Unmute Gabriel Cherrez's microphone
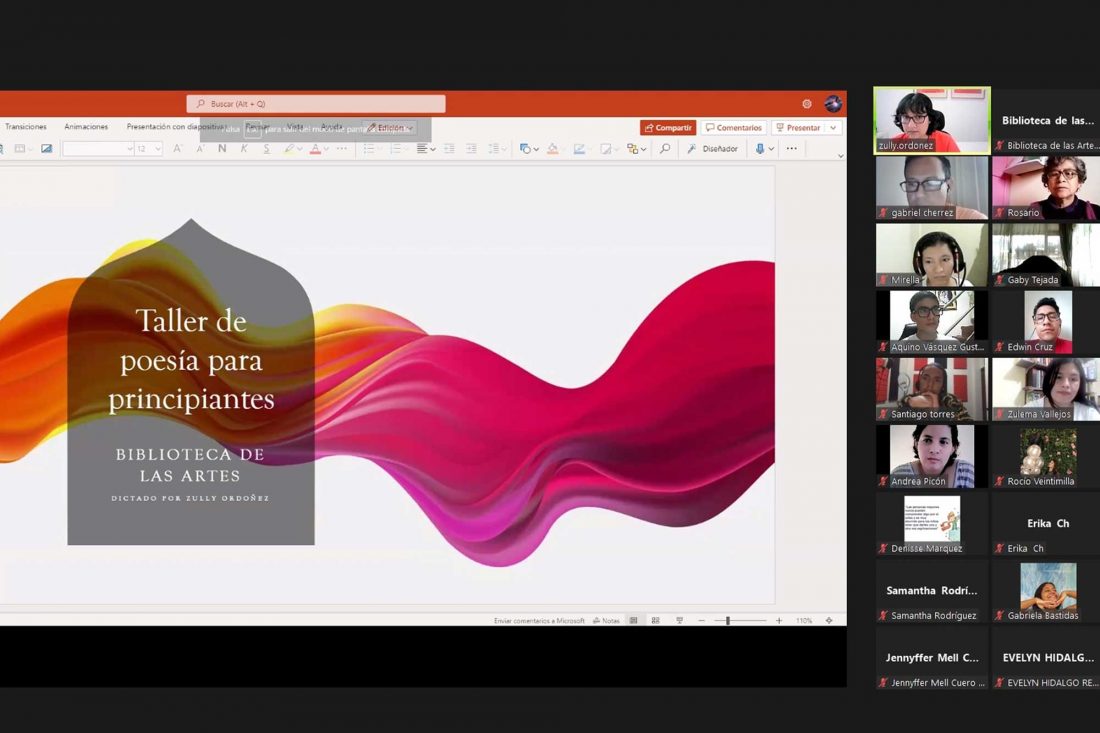This screenshot has height=733, width=1100. pyautogui.click(x=882, y=212)
